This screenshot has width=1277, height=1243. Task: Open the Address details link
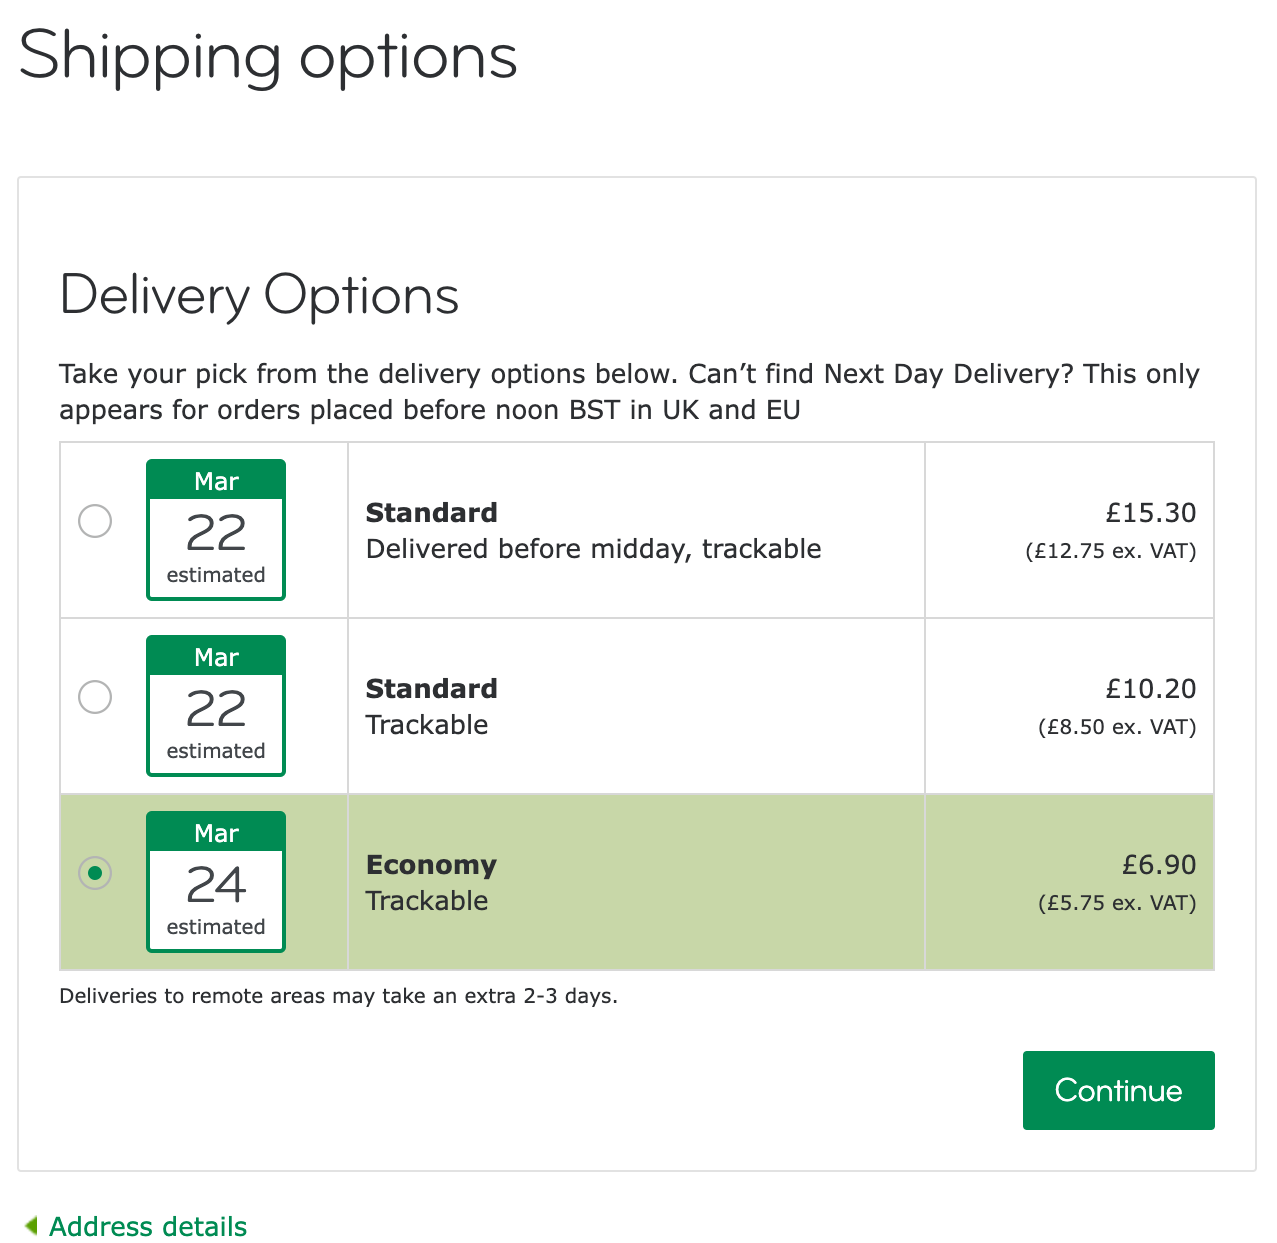pos(148,1226)
